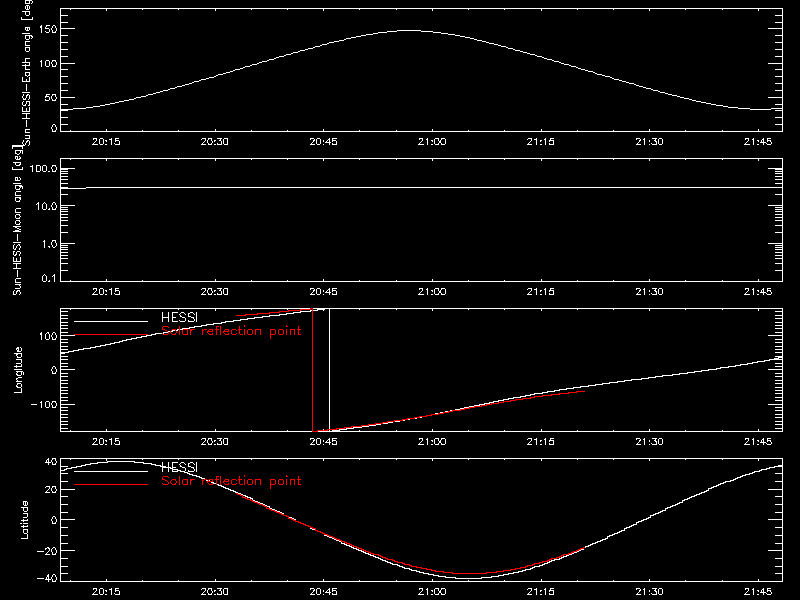
Task: Click 20:15 time label under Earth angle plot
Action: 106,142
